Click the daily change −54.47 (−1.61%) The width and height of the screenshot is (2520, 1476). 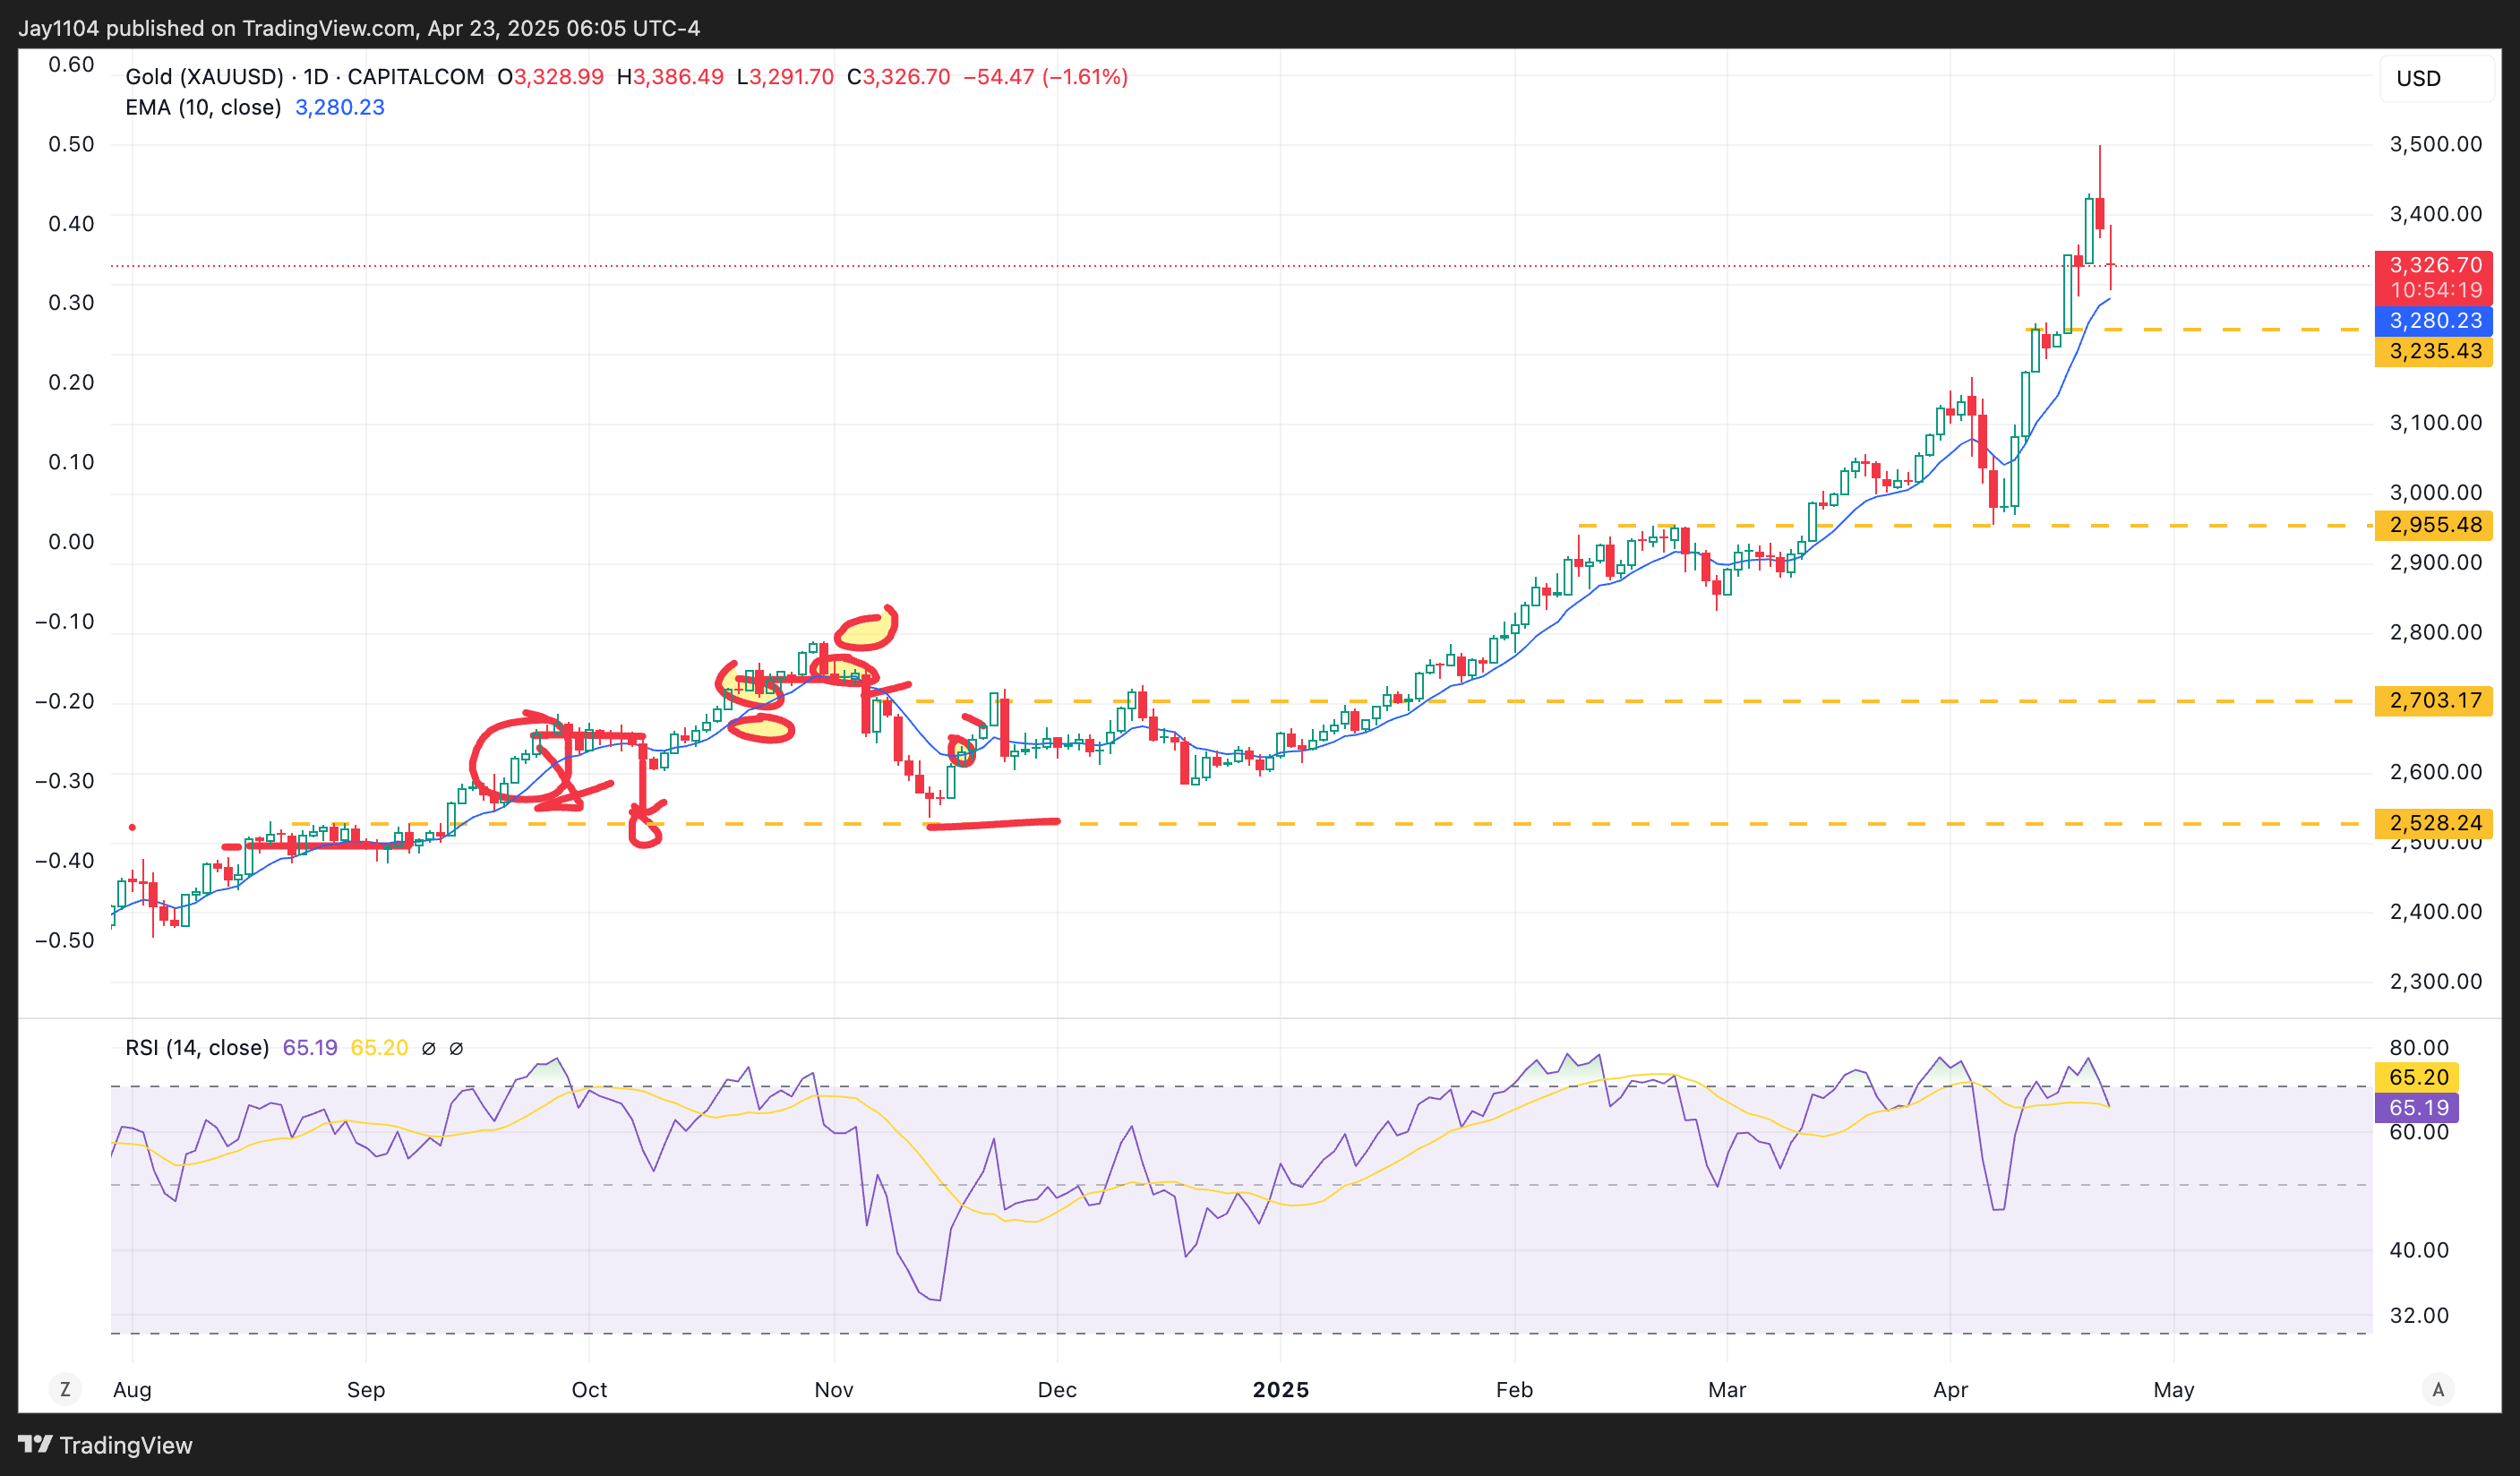tap(1046, 77)
